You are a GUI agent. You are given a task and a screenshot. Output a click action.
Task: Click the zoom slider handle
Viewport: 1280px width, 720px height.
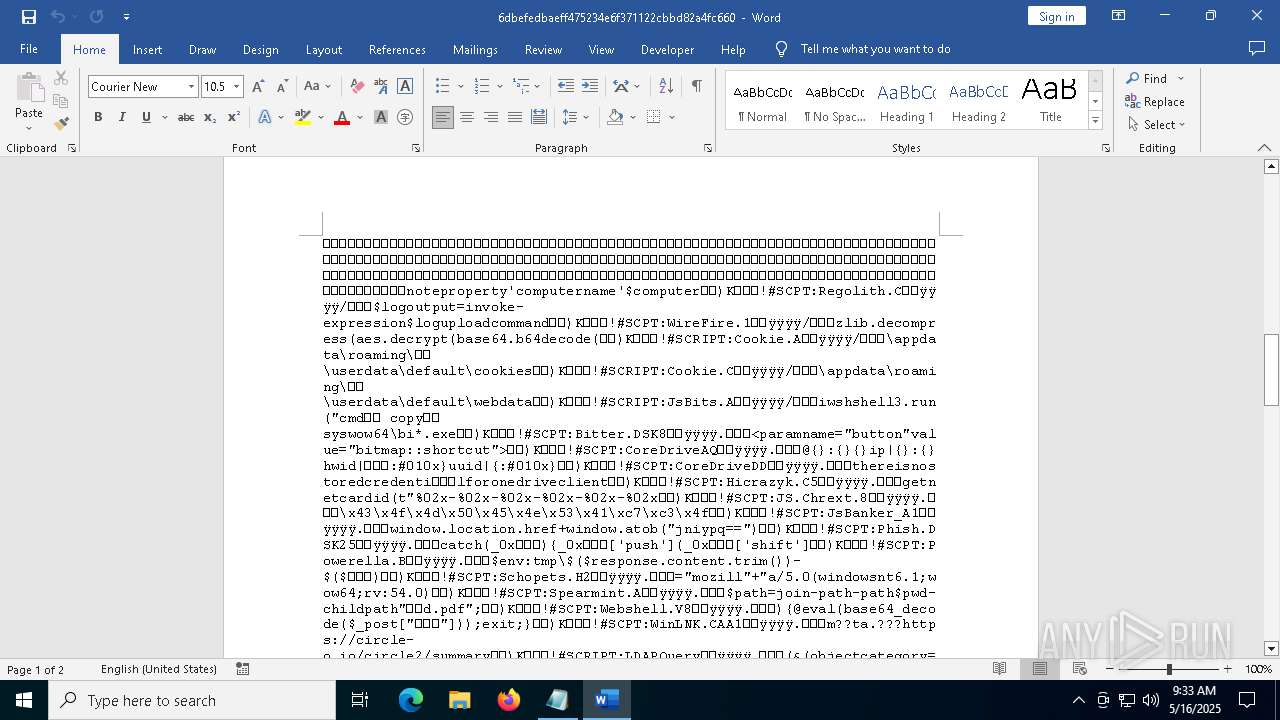click(x=1169, y=669)
